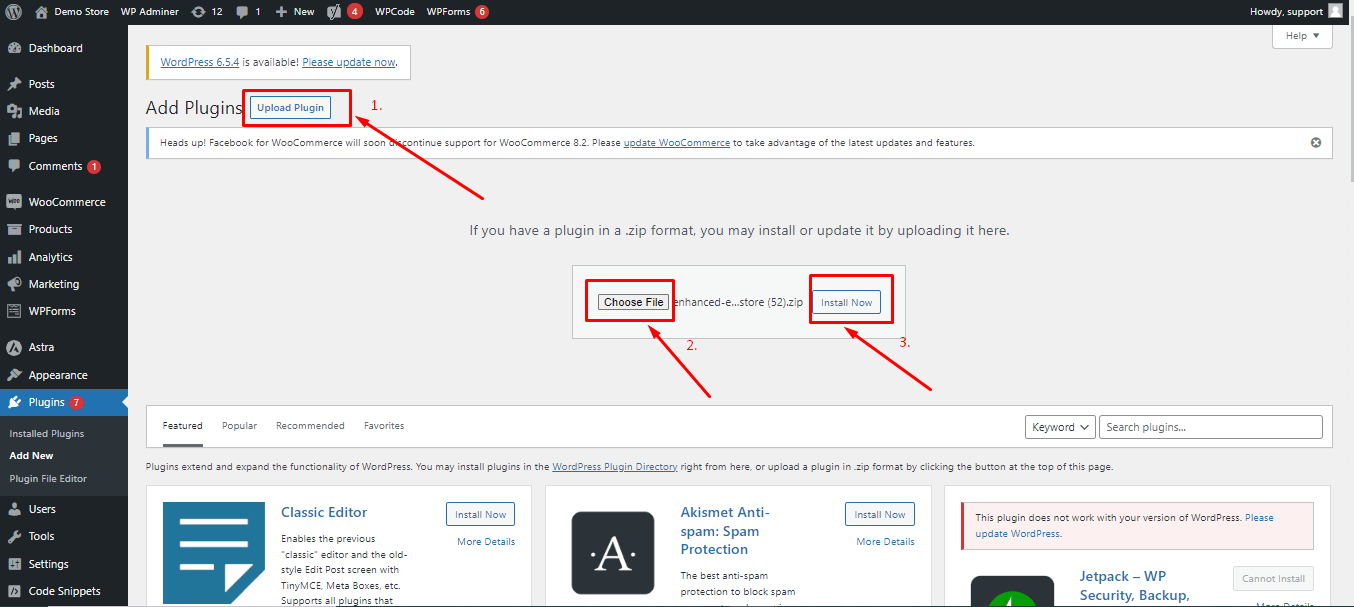Click the update WooCommerce link
The width and height of the screenshot is (1354, 607).
677,143
